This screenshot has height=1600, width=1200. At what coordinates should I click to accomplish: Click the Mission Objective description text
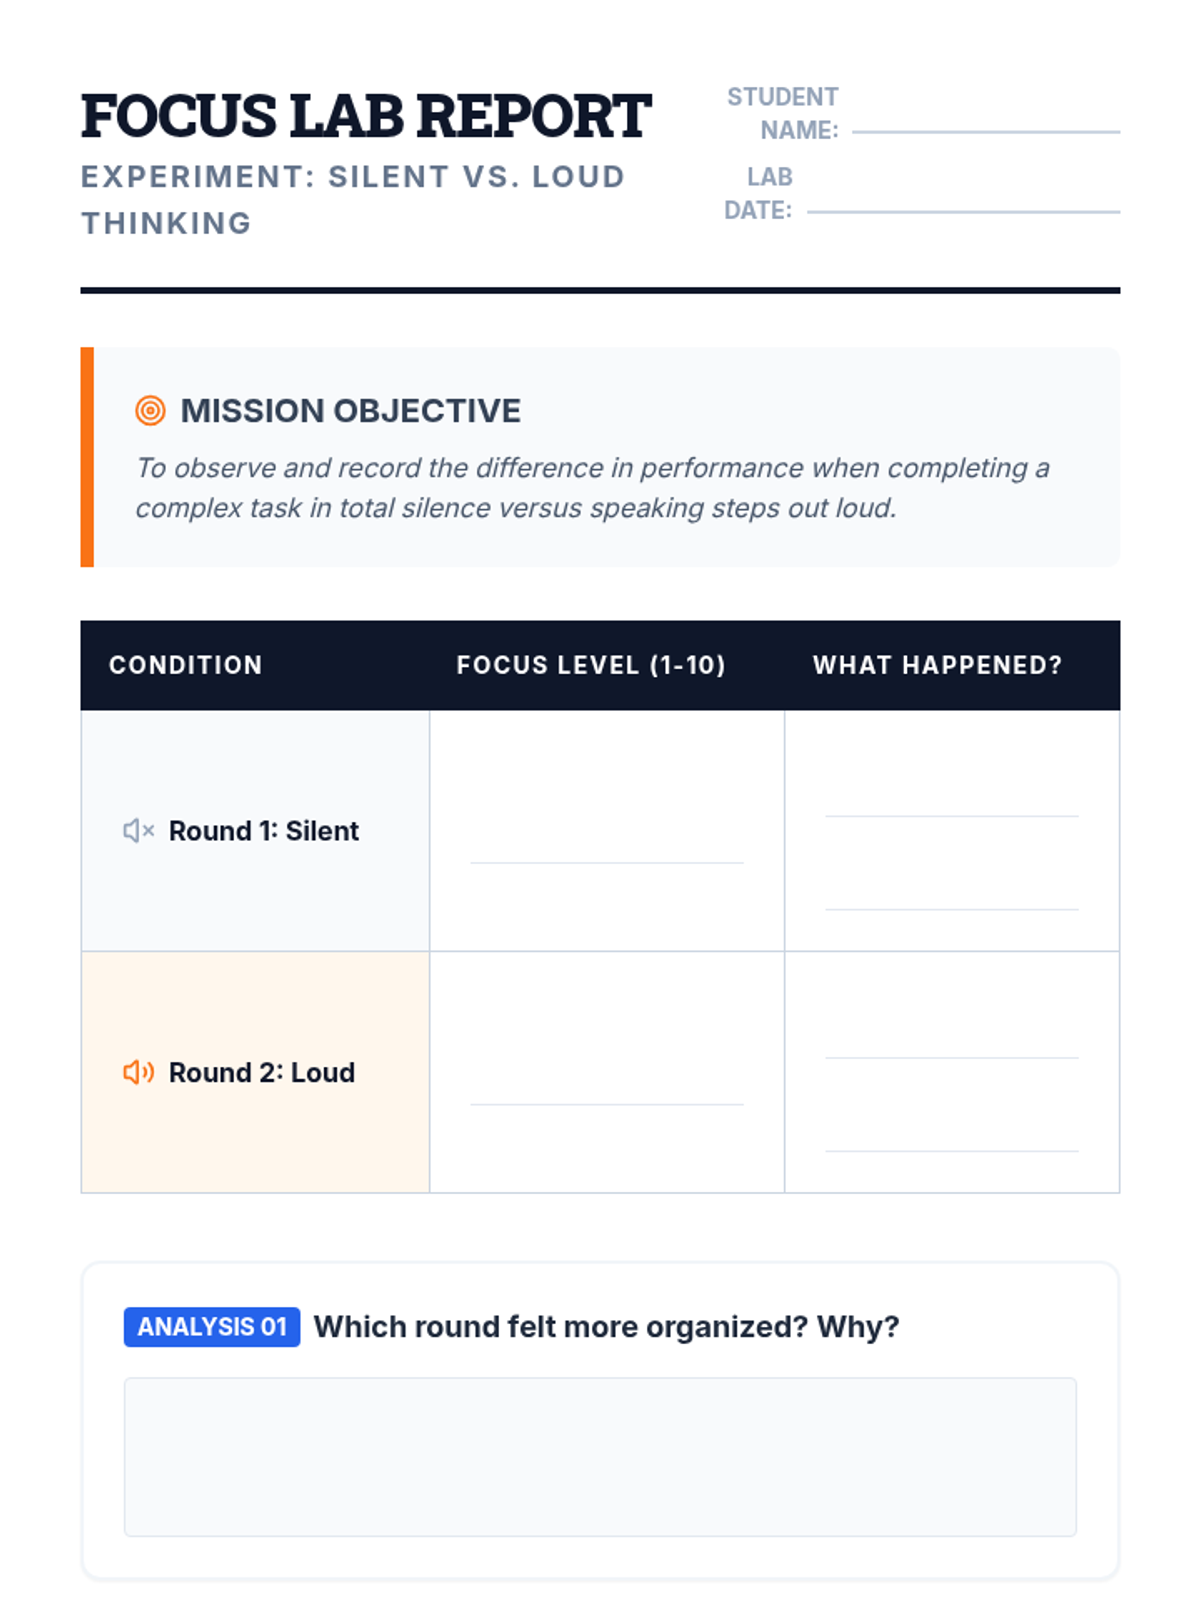pyautogui.click(x=592, y=488)
